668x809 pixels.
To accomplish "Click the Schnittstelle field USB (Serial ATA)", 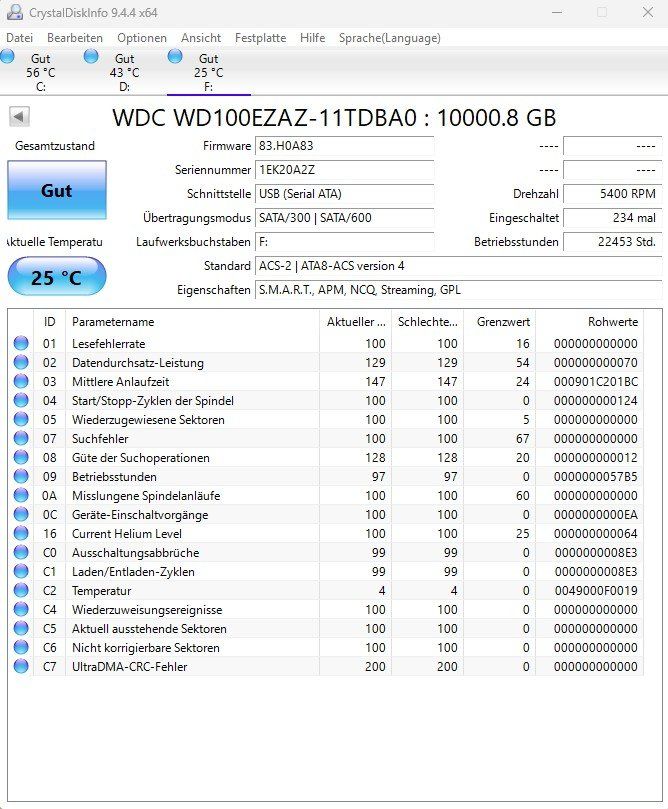I will pos(344,194).
